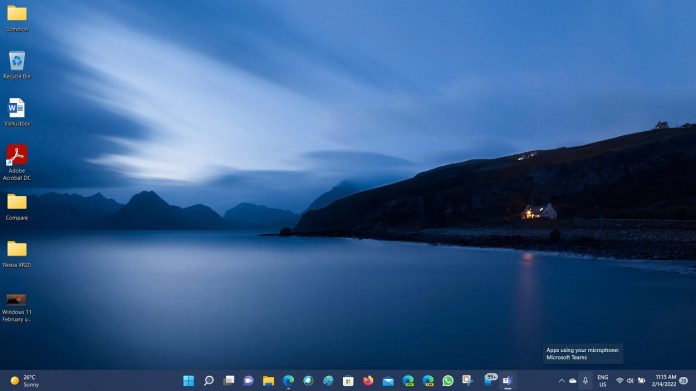
Task: Open Task View from taskbar
Action: pos(229,380)
